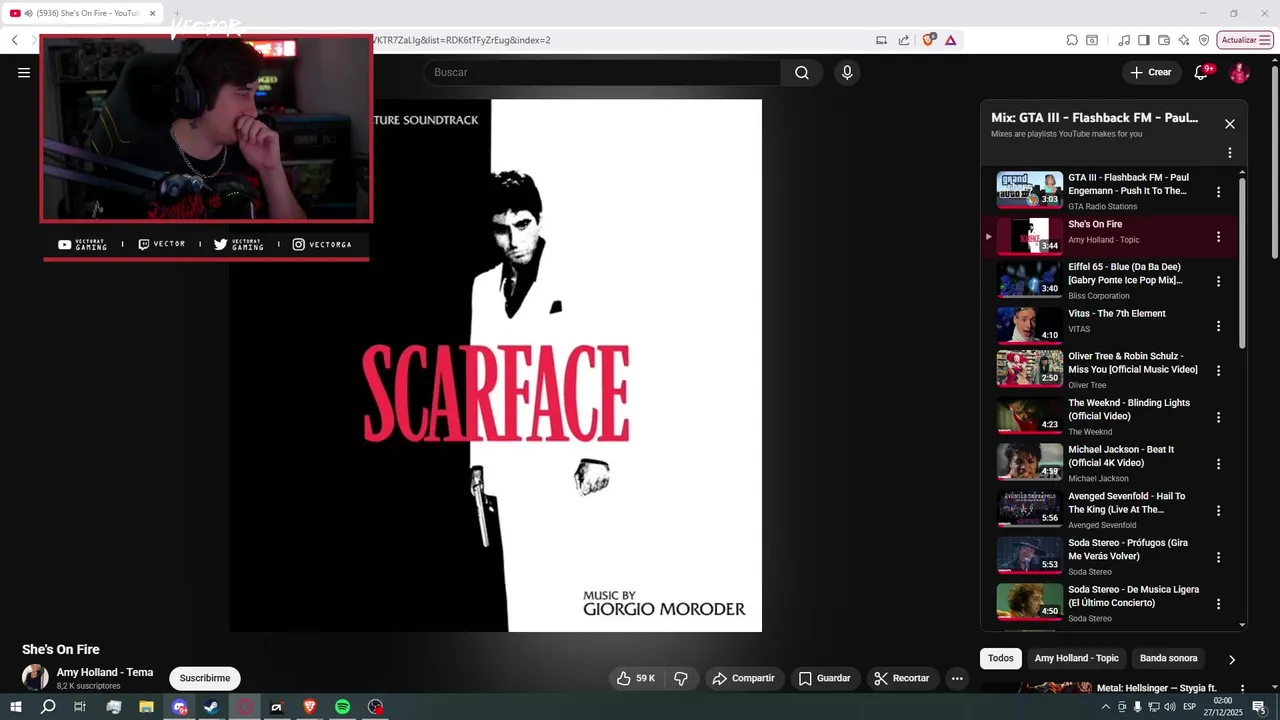Select the Todos filter chip
The width and height of the screenshot is (1280, 720).
tap(1001, 658)
